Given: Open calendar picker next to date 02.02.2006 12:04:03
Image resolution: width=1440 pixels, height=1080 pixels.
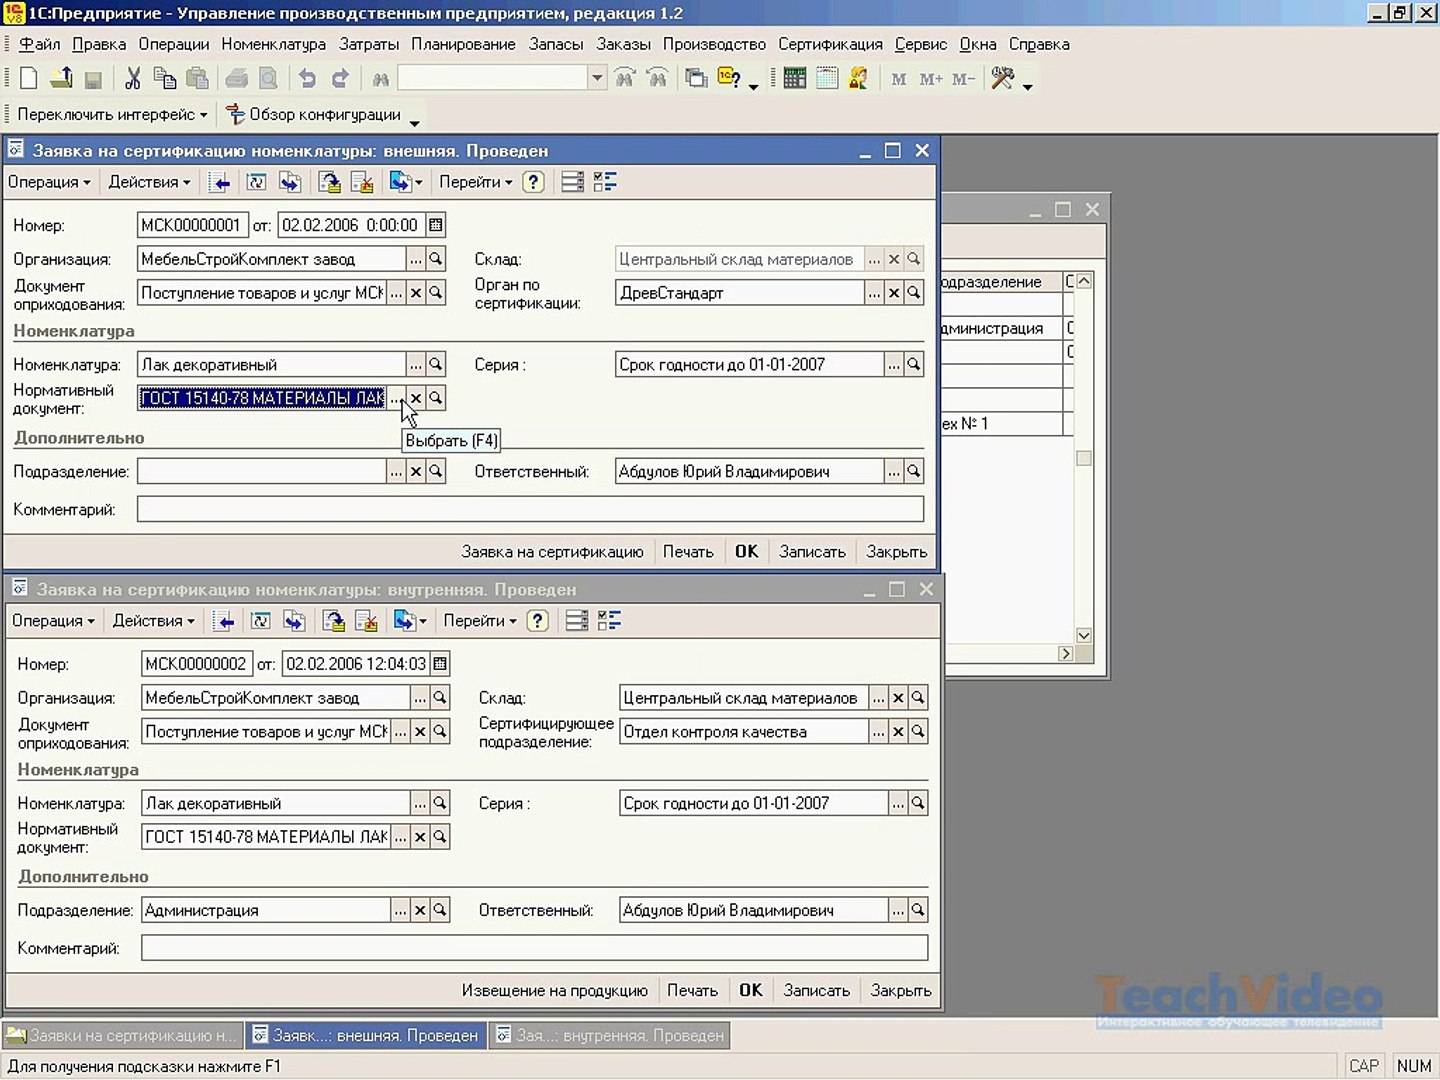Looking at the screenshot, I should [x=440, y=664].
